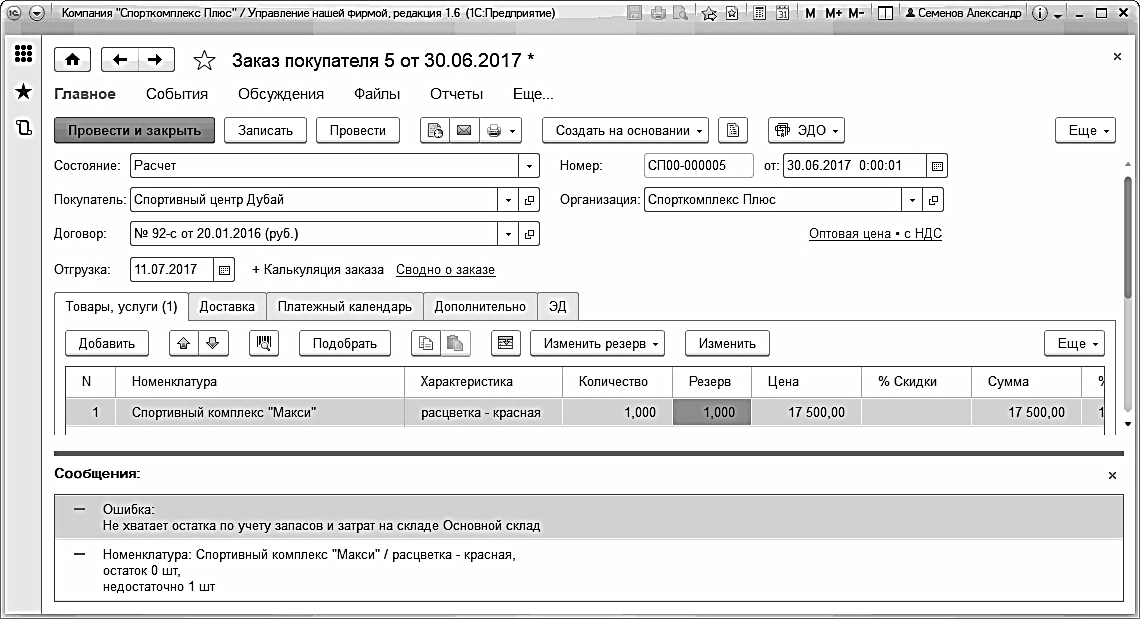Viewport: 1140px width, 619px height.
Task: Click the Номер input field
Action: 699,166
